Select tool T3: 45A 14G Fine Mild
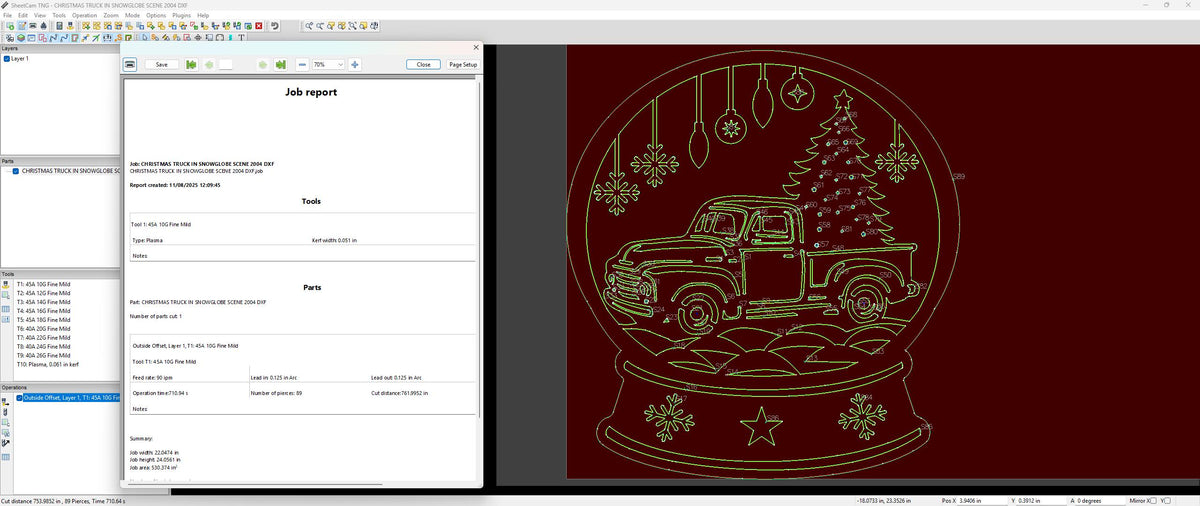Screen dimensions: 1200x506 click(44, 302)
